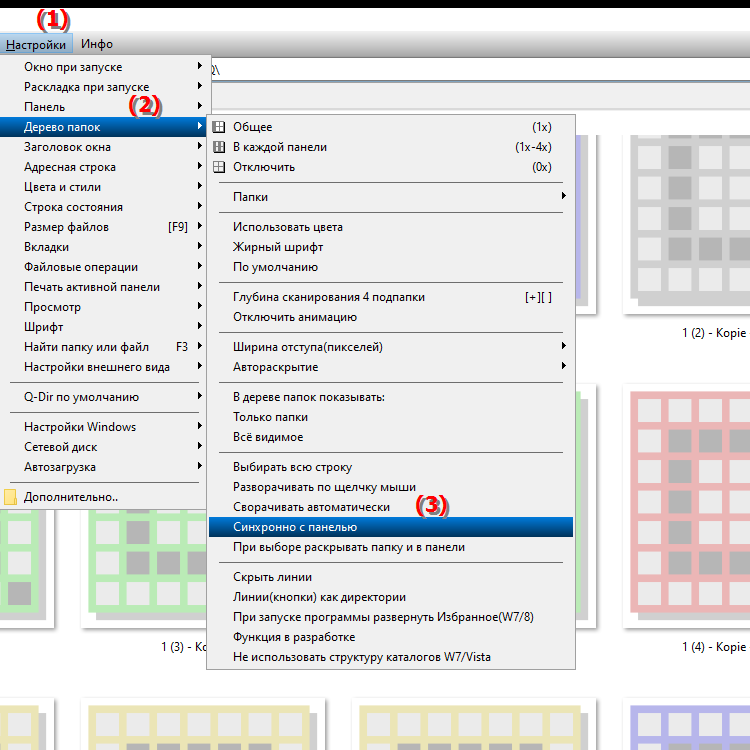Image resolution: width=750 pixels, height=750 pixels.
Task: Select Отключить (0x) tree mode
Action: [391, 167]
